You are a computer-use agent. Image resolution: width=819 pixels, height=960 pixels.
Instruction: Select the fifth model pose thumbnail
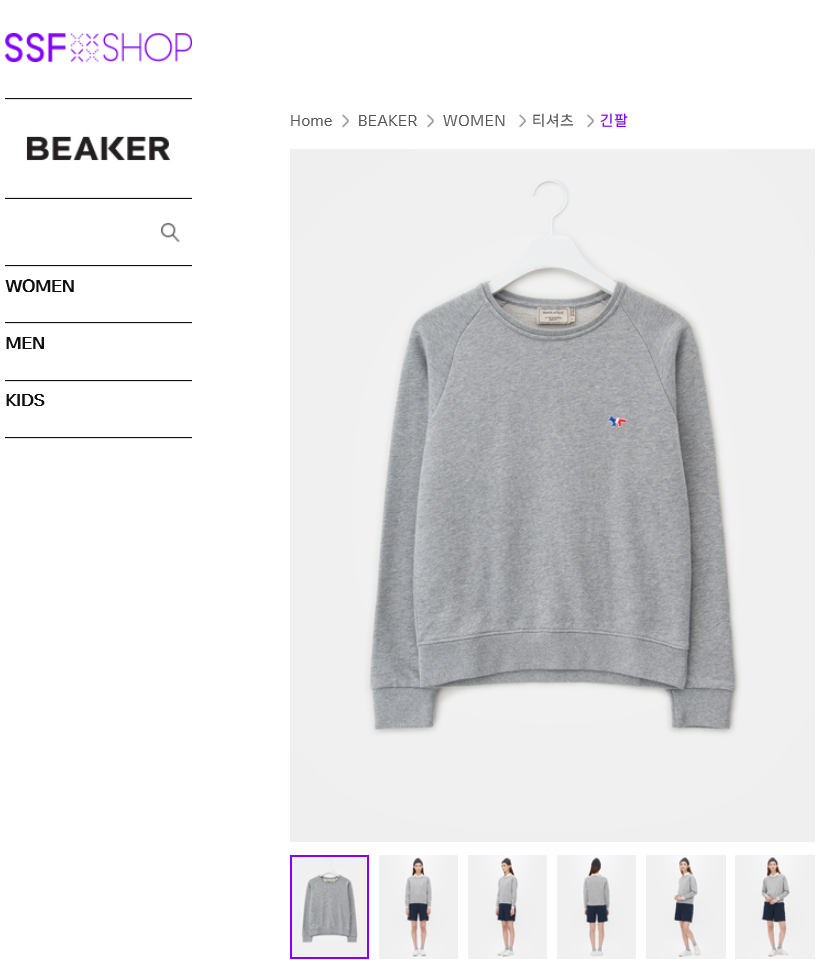686,907
